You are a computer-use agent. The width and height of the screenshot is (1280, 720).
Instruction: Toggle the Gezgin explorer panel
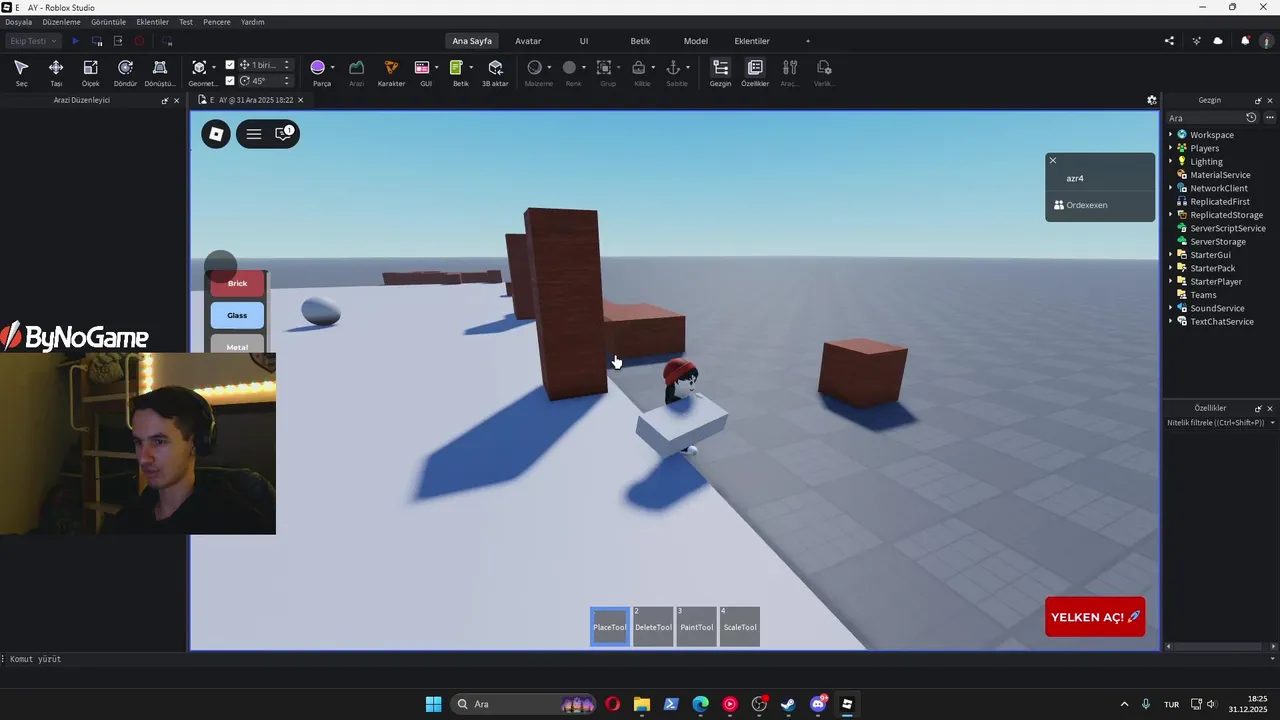pos(720,72)
